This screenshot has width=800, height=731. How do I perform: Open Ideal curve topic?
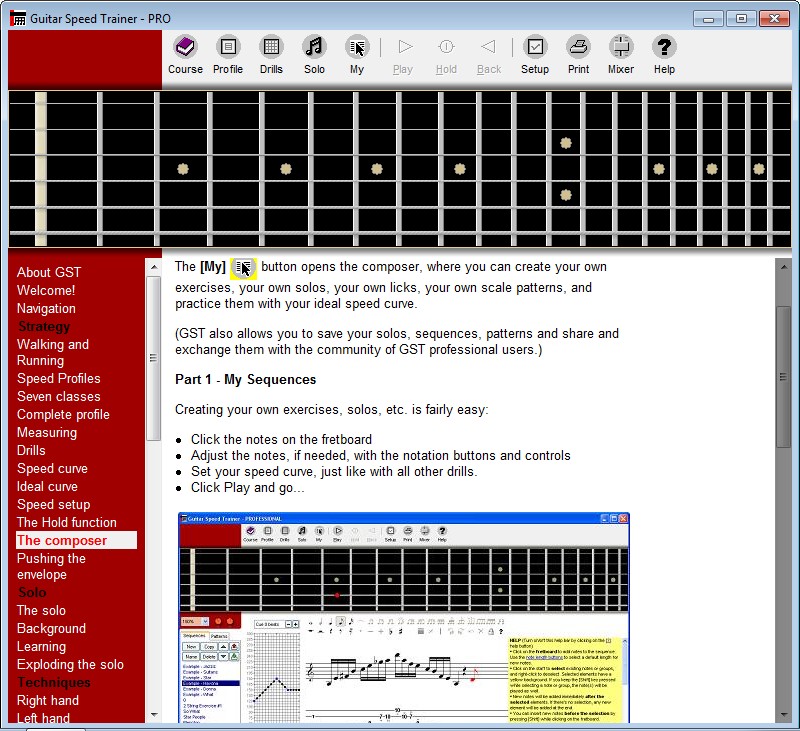click(47, 486)
